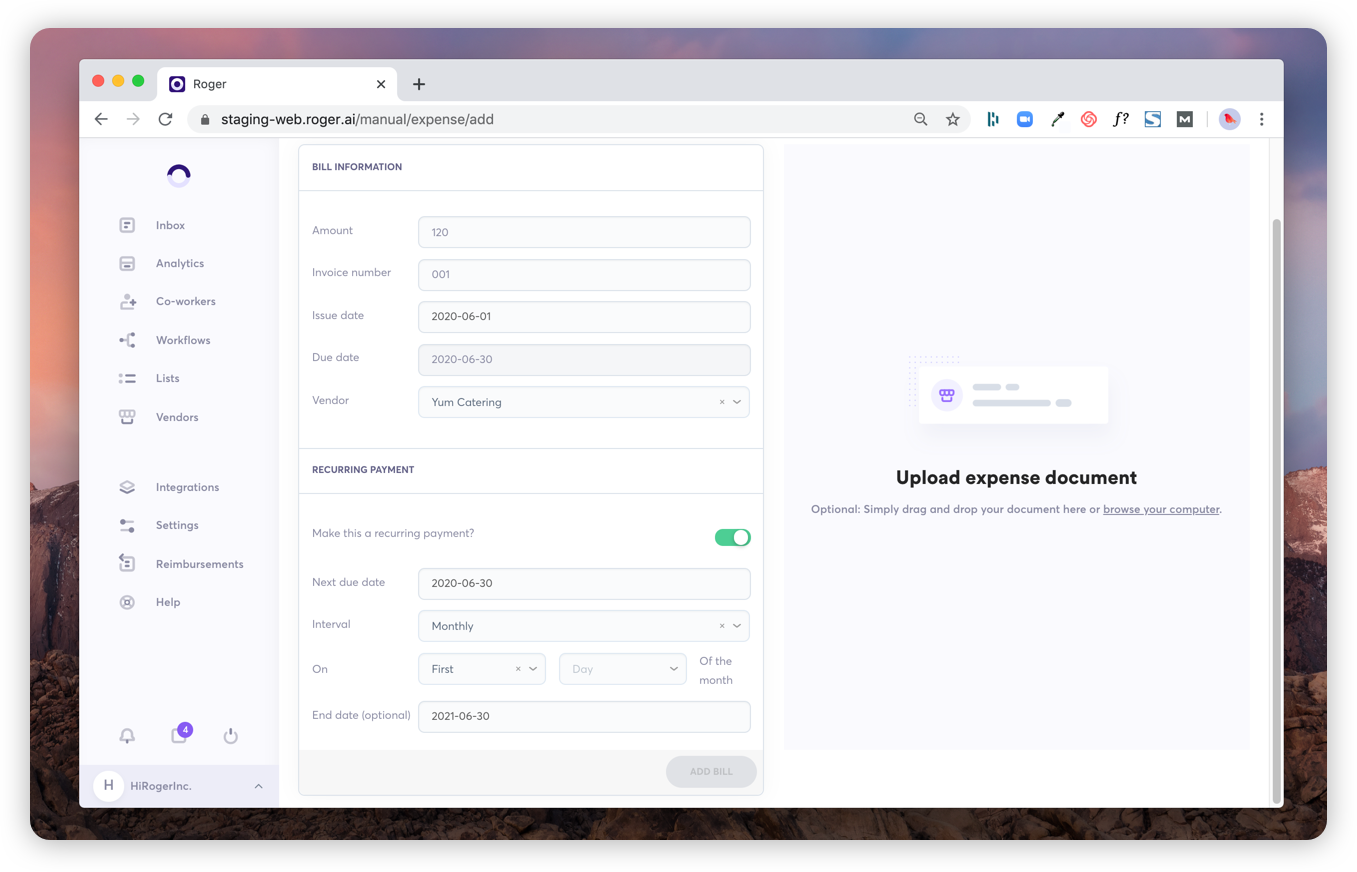Click the Integrations layers icon

click(127, 487)
